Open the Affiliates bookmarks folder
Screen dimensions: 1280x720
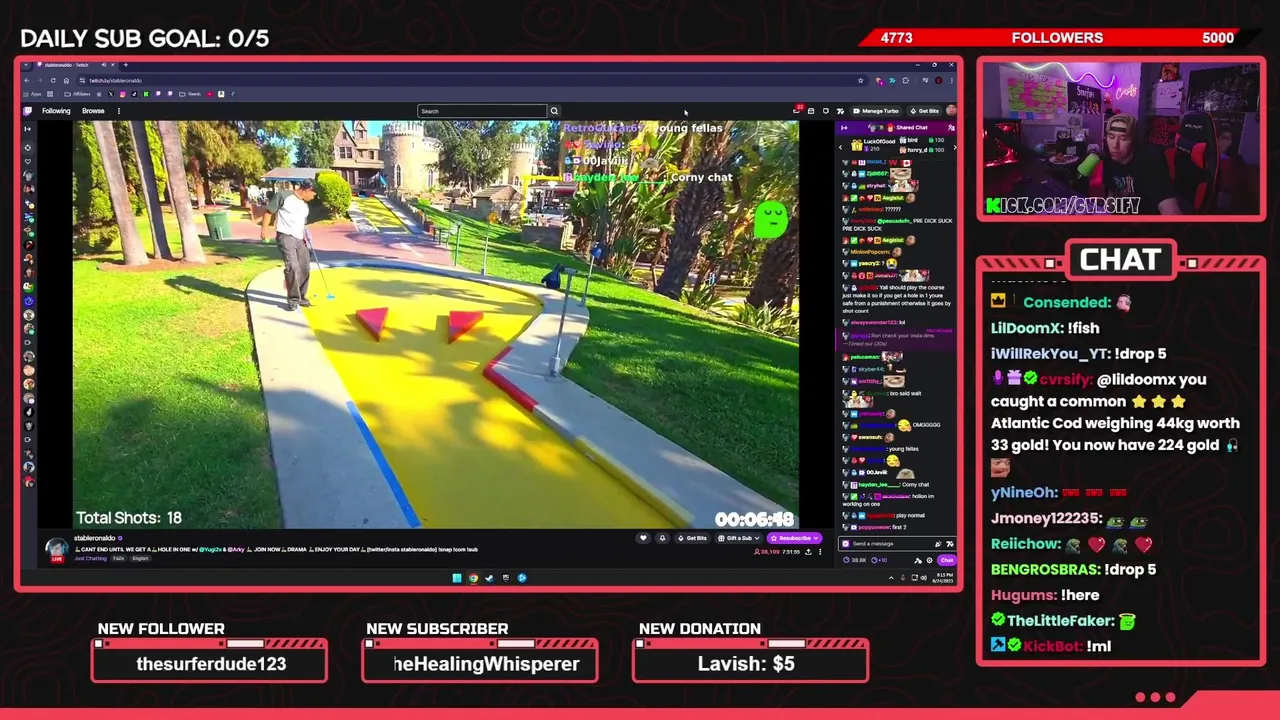pos(77,94)
